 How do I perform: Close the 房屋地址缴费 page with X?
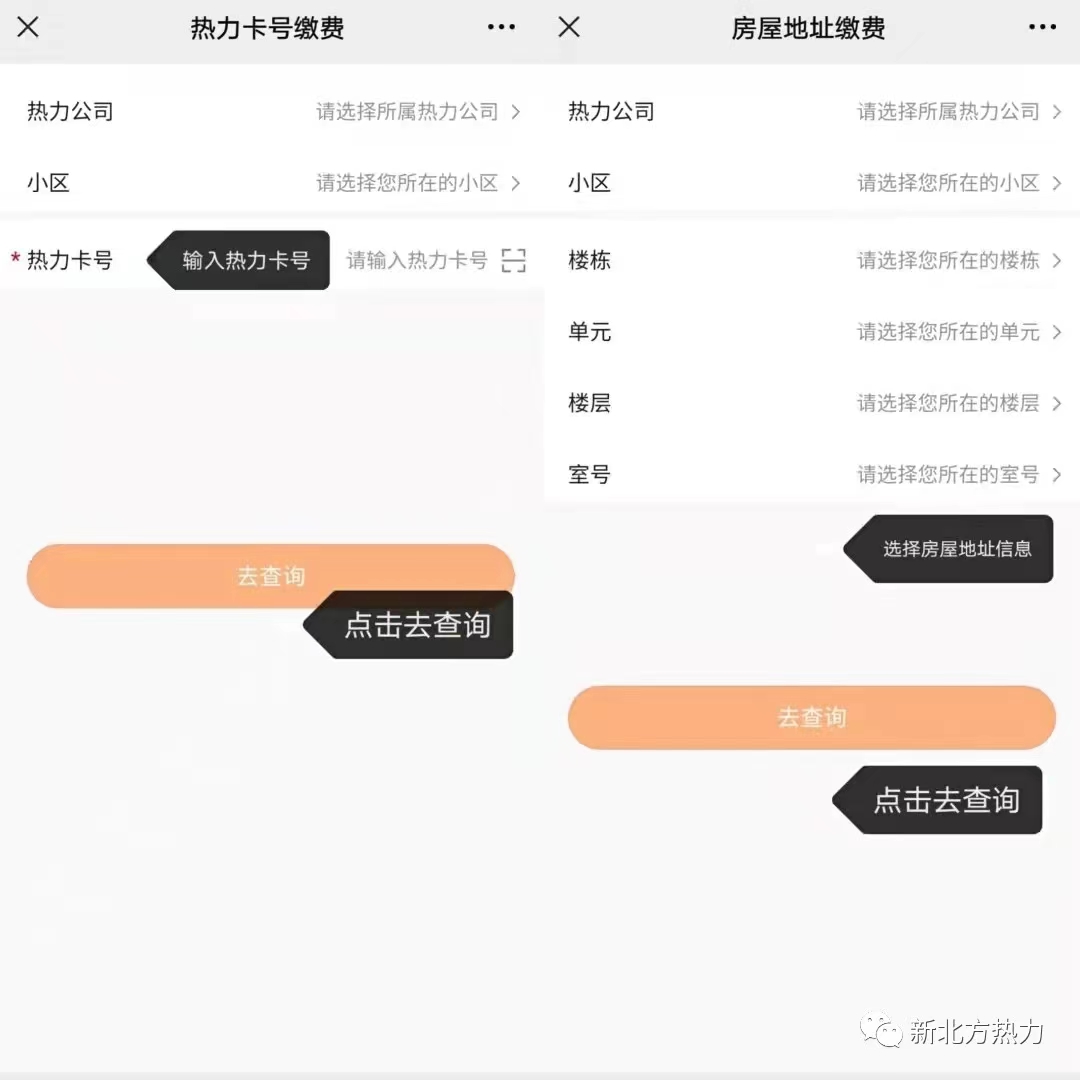pos(569,27)
